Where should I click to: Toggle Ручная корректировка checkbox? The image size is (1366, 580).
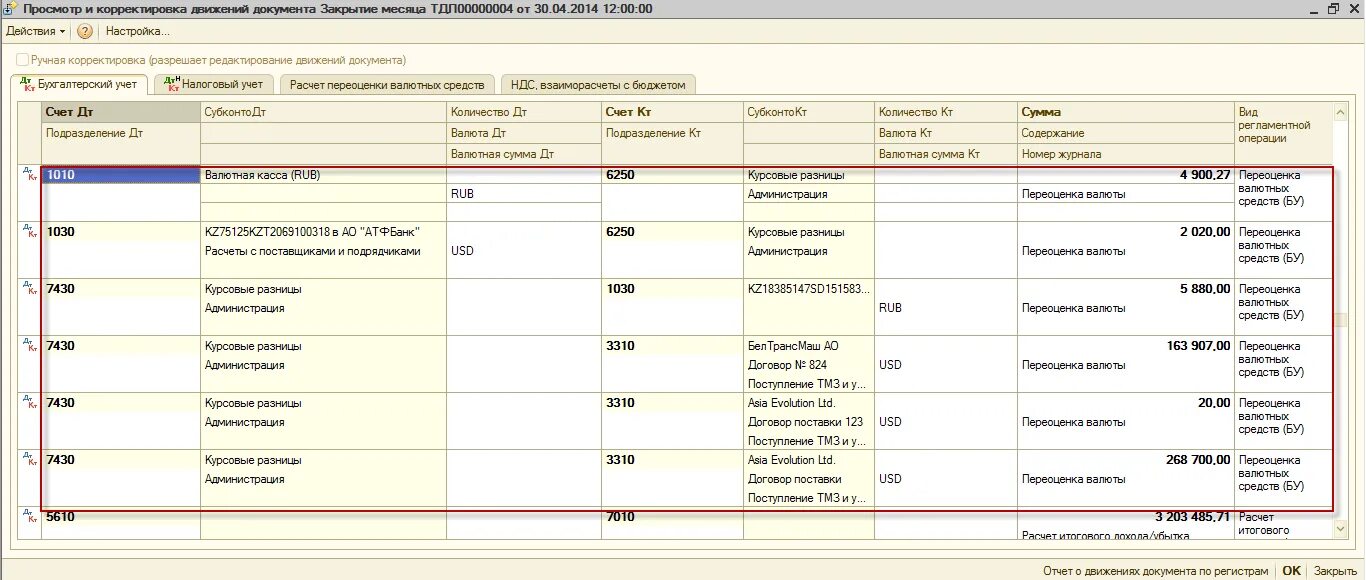point(23,60)
